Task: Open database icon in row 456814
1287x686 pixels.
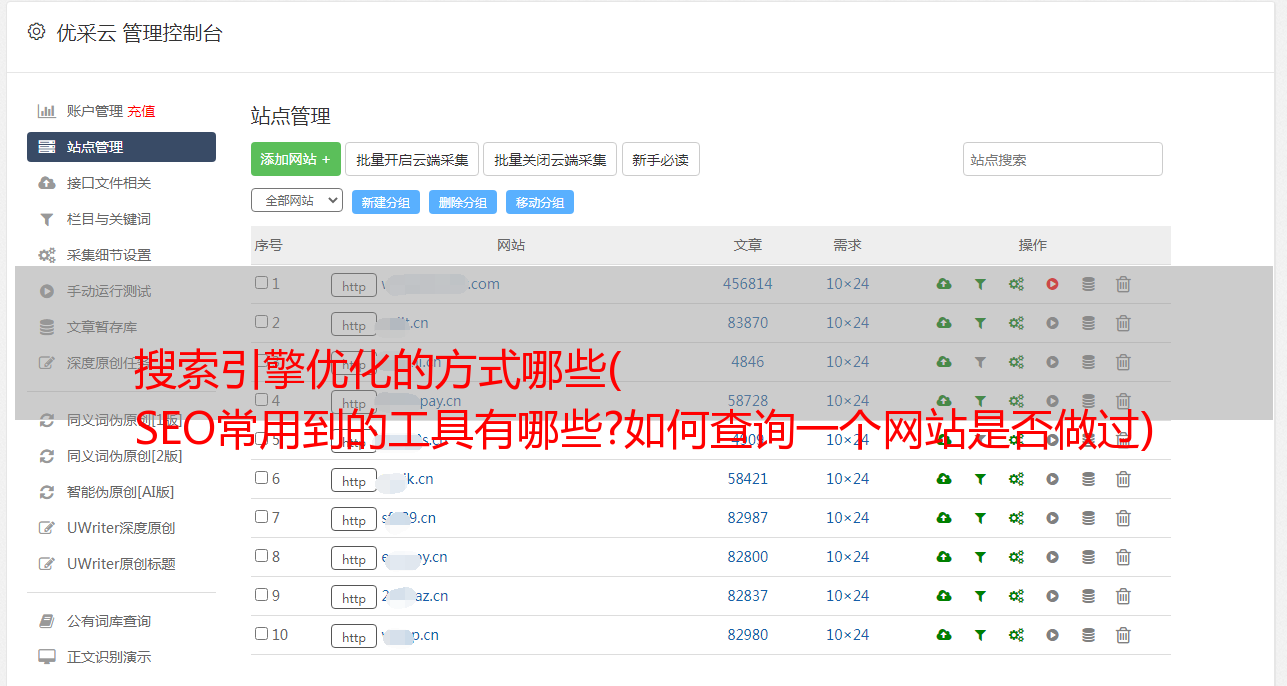Action: pyautogui.click(x=1088, y=284)
